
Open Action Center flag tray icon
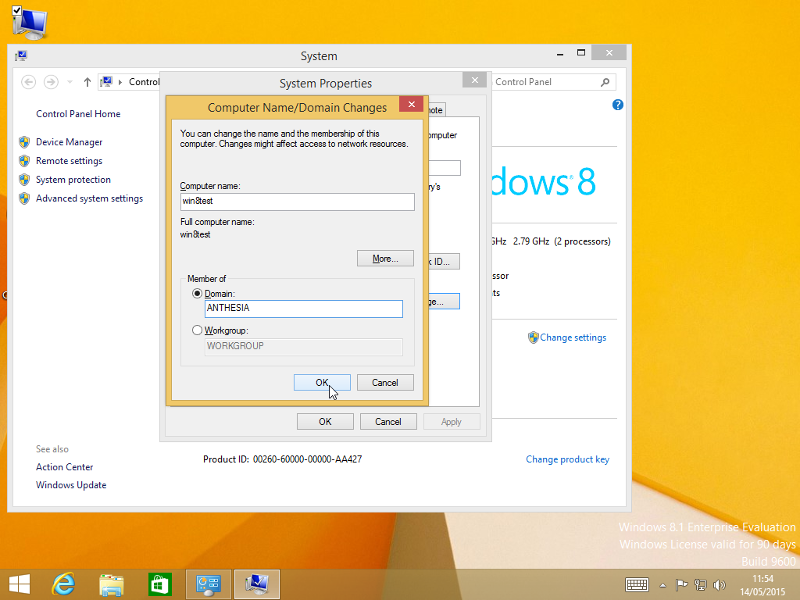click(x=681, y=585)
